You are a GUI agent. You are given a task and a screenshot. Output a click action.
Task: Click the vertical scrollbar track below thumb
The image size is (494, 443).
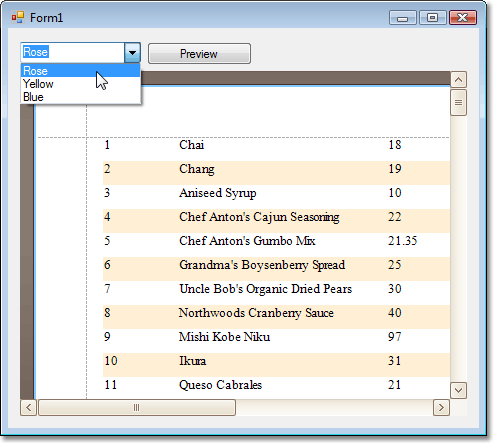pos(458,249)
